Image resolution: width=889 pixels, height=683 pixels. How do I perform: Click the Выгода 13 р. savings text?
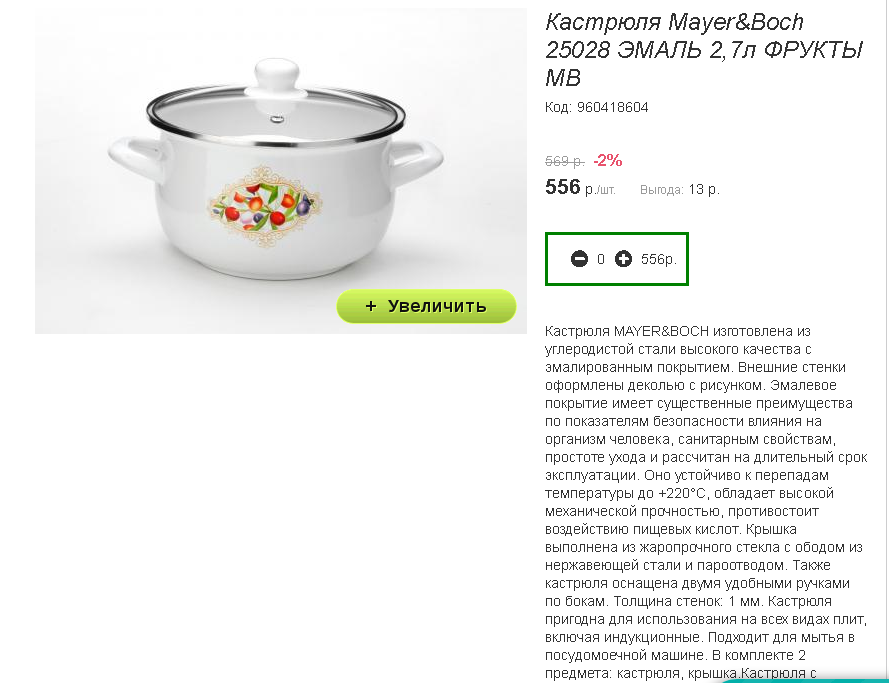(x=680, y=189)
